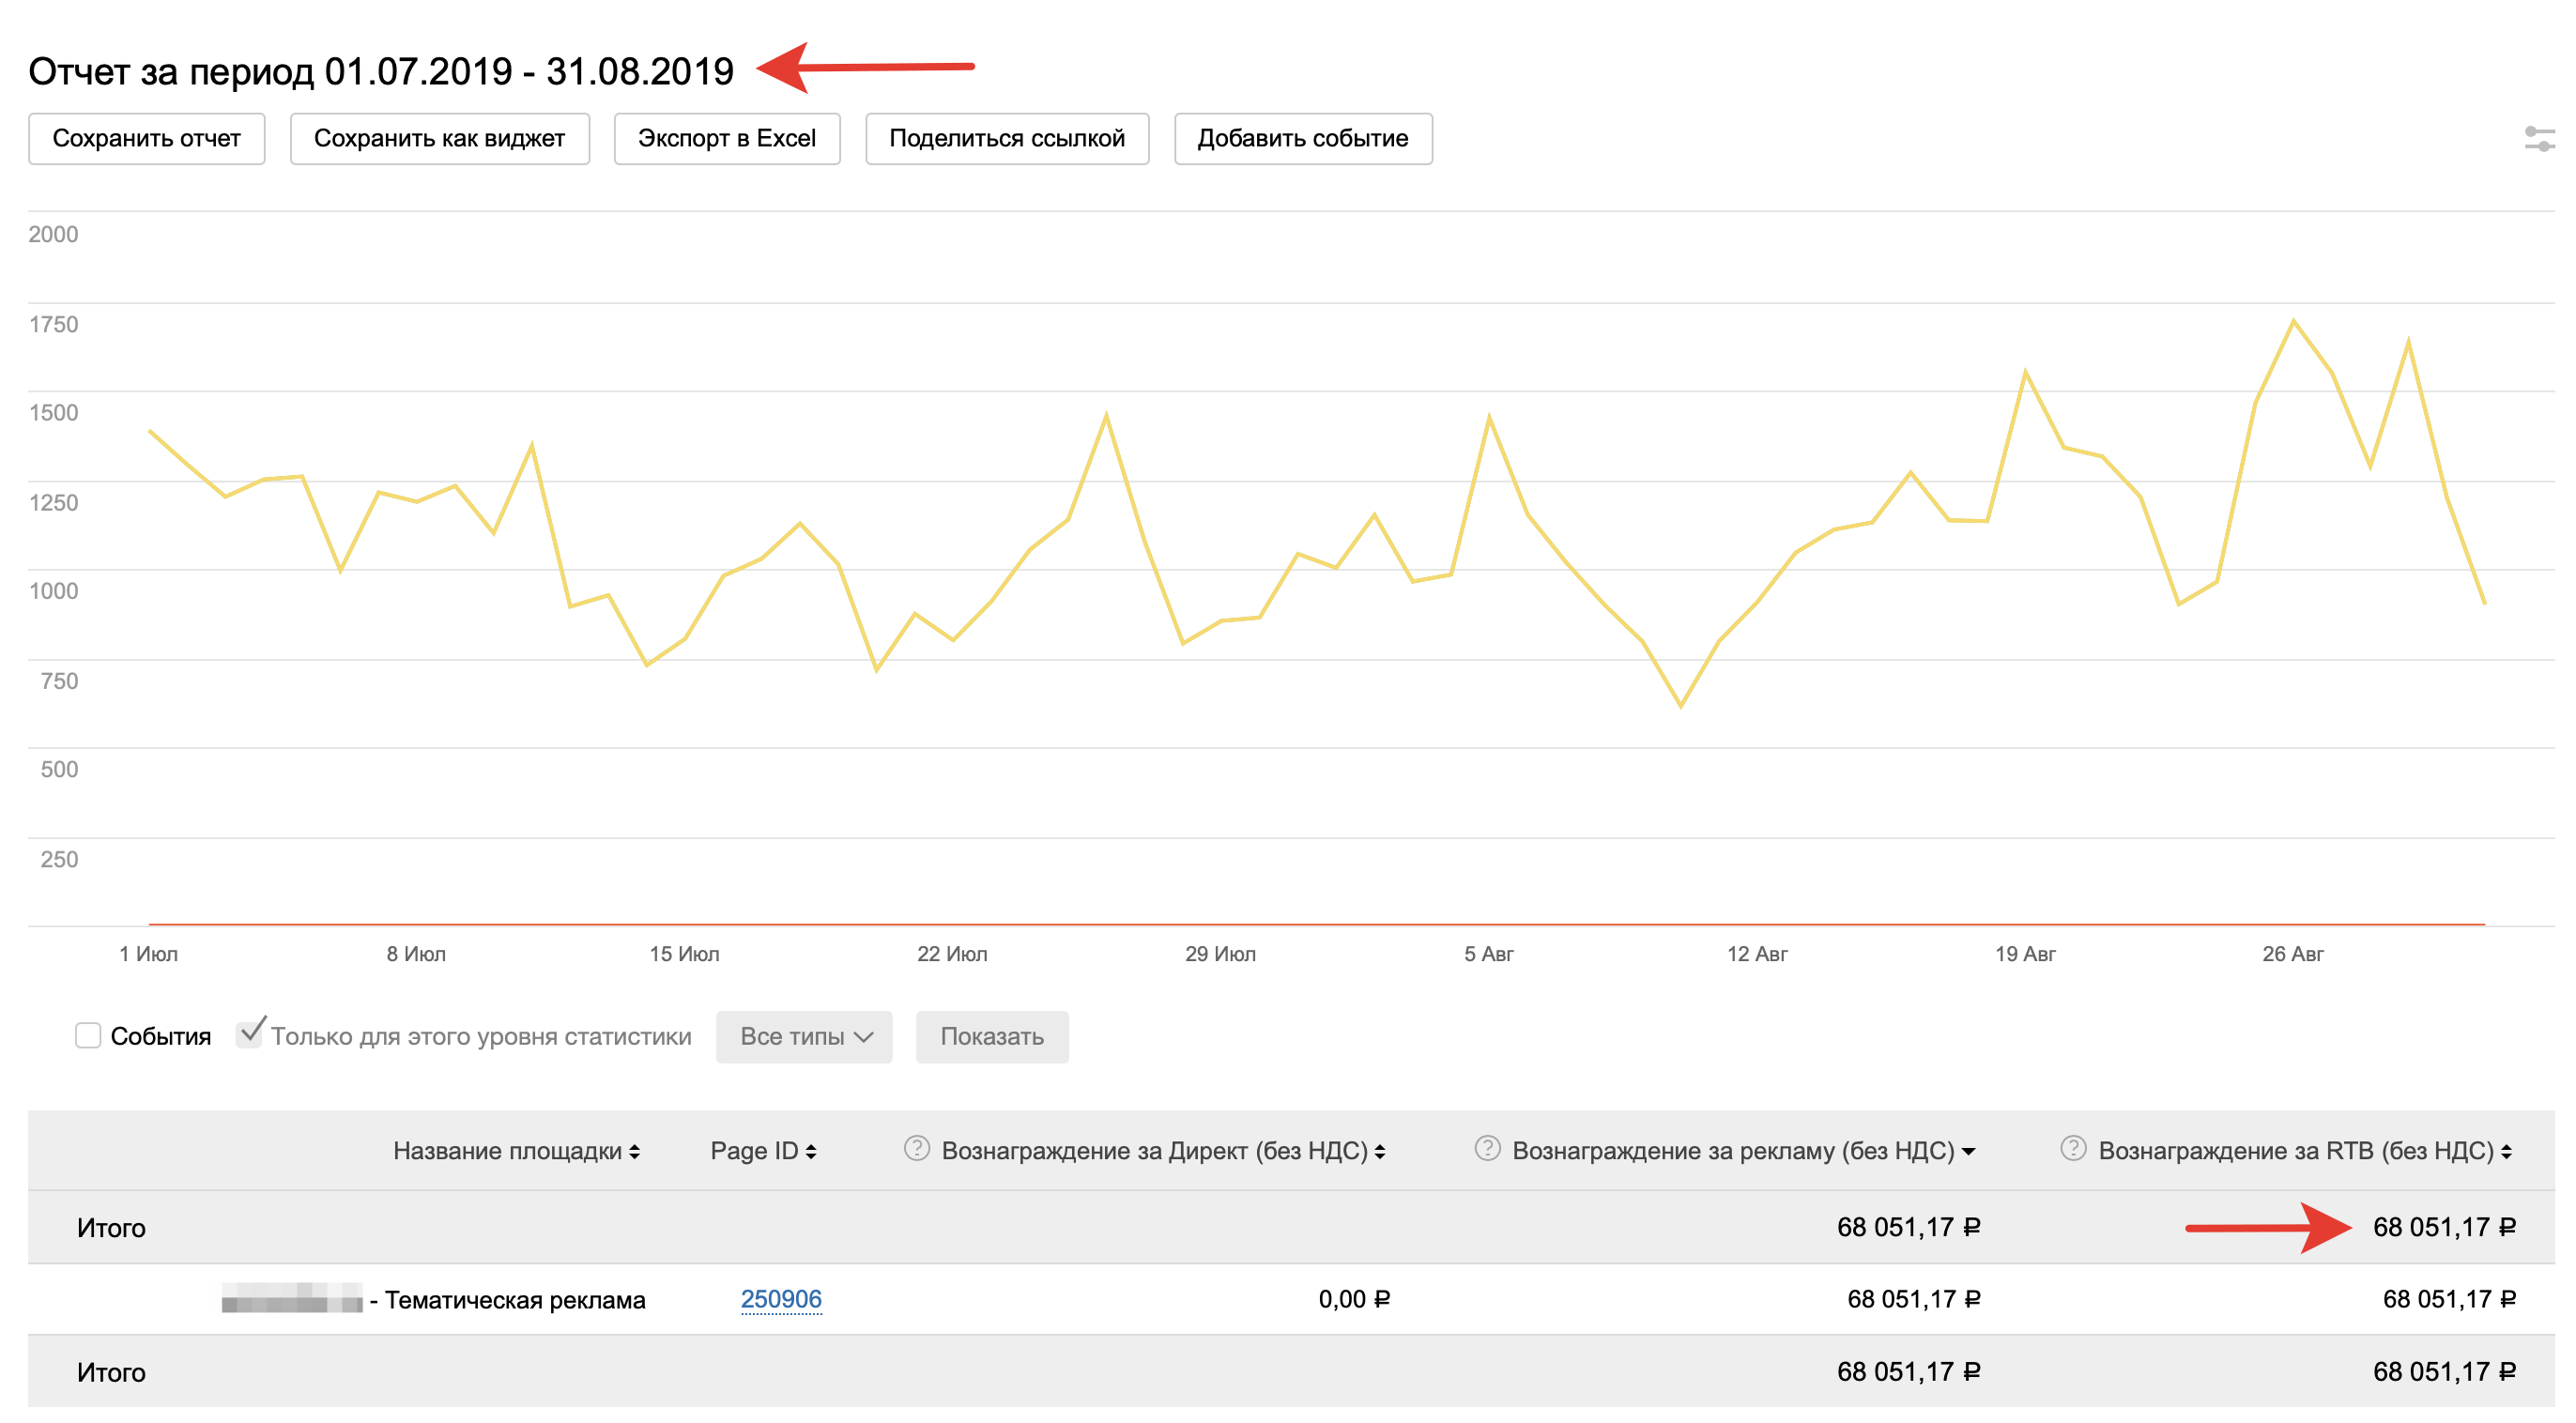Click help icon beside Вознаграждение за рекламу
This screenshot has width=2576, height=1423.
(1486, 1148)
